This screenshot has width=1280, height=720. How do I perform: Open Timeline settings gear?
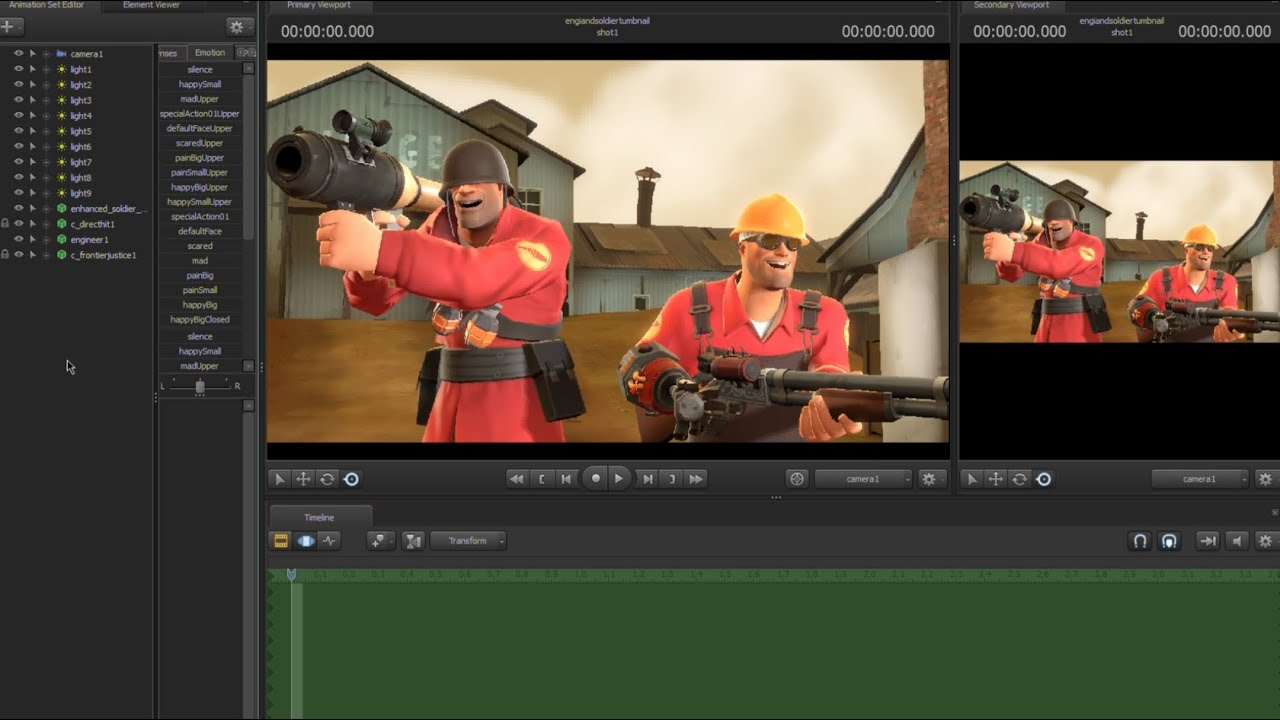pyautogui.click(x=1265, y=541)
